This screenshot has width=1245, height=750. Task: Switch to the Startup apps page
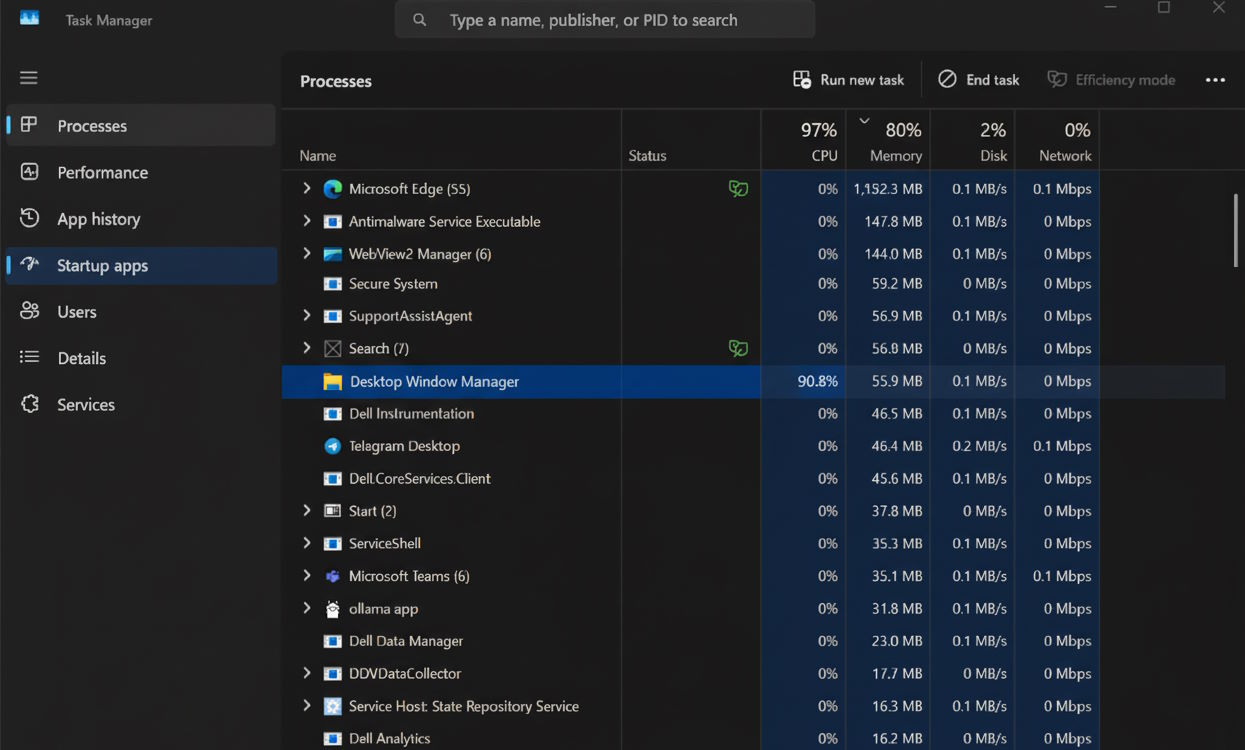click(102, 265)
